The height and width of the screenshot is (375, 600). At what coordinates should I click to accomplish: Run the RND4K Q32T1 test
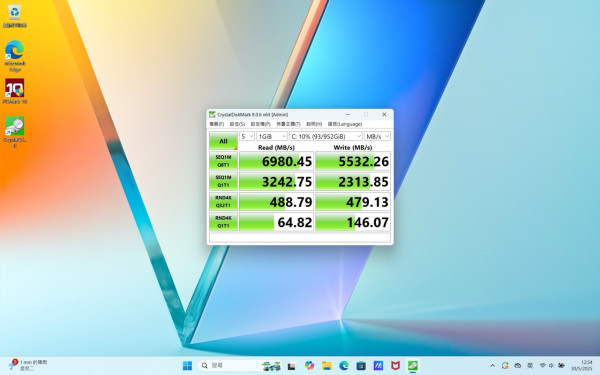[223, 202]
